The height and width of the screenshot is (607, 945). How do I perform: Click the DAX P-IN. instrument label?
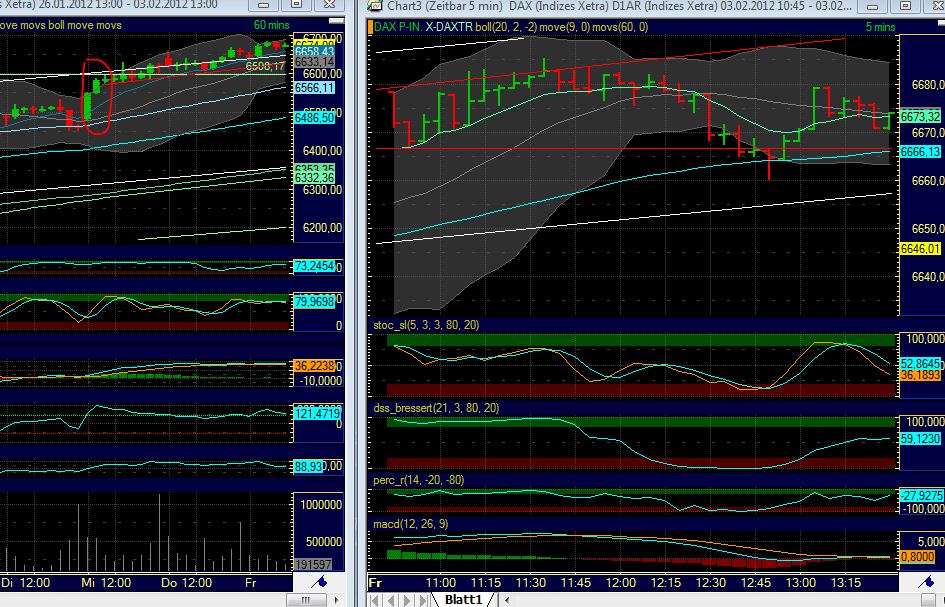tap(398, 27)
